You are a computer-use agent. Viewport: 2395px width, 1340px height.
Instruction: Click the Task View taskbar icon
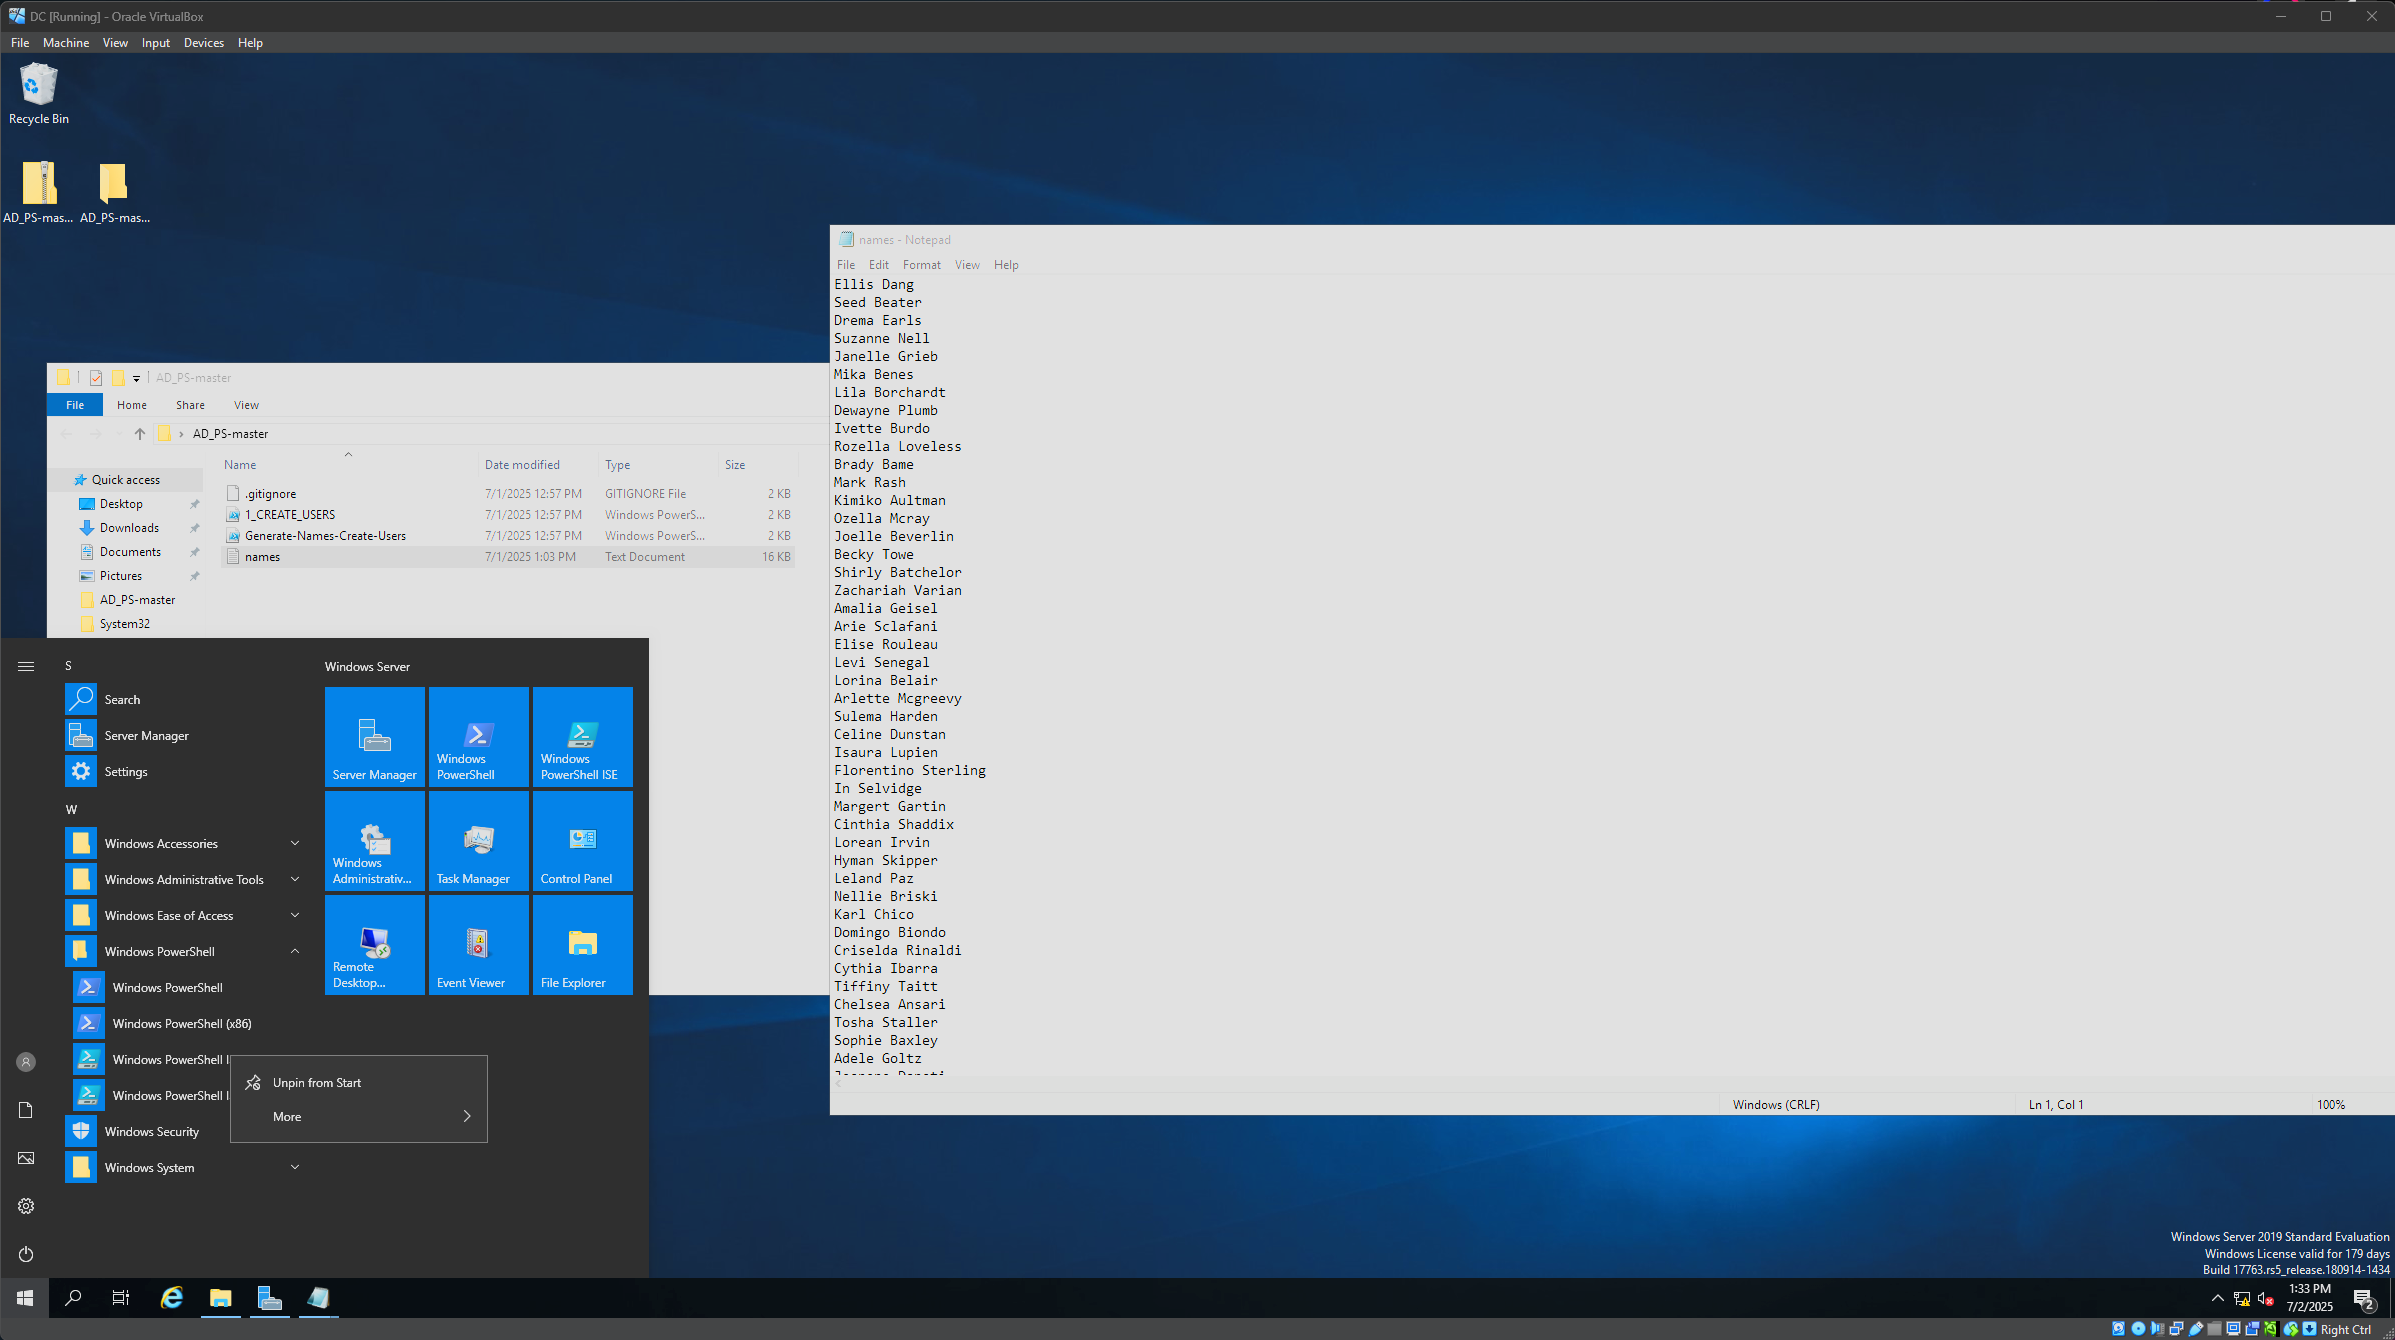click(121, 1298)
